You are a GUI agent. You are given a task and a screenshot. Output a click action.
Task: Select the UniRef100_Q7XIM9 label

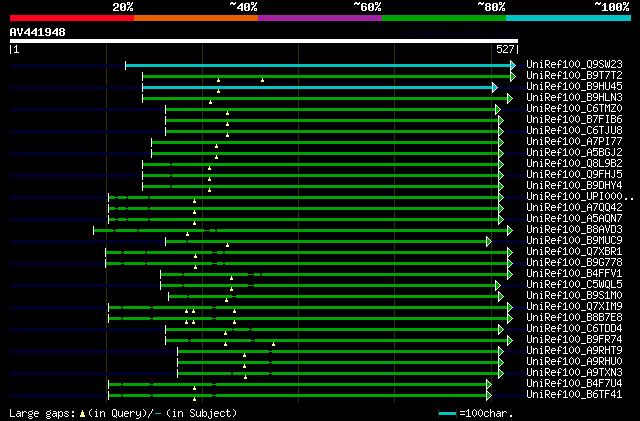point(574,307)
